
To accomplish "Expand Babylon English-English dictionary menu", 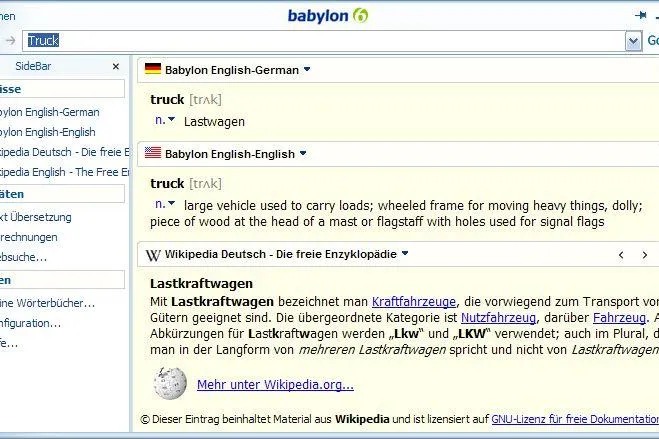I will point(303,153).
